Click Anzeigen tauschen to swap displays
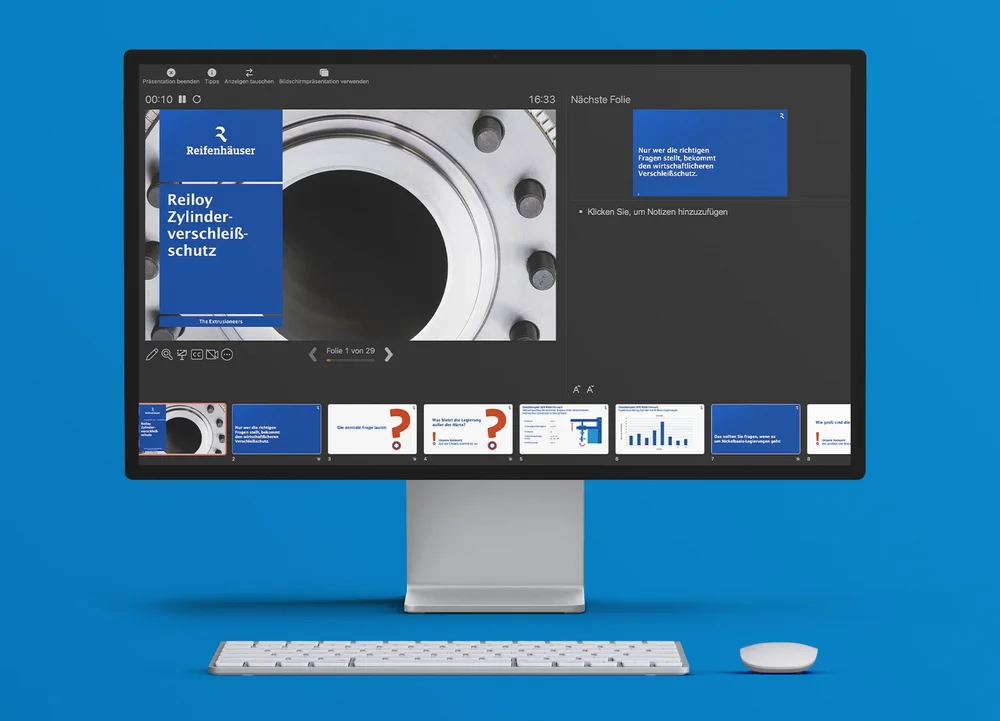Image resolution: width=1000 pixels, height=721 pixels. pos(249,76)
